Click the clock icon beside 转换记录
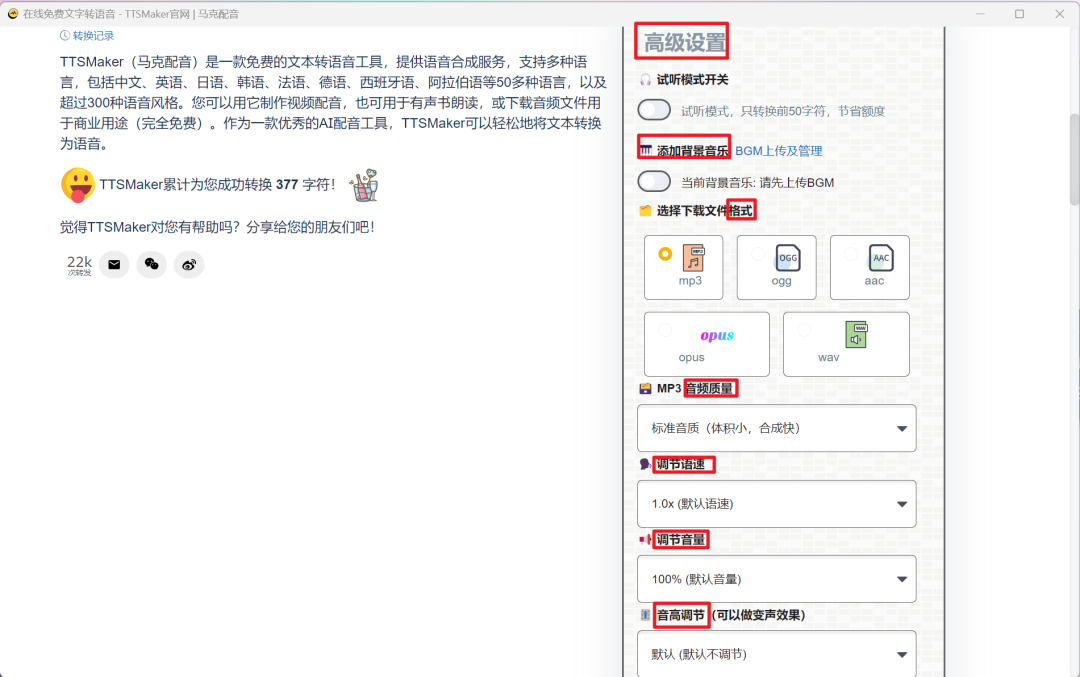 pyautogui.click(x=65, y=35)
